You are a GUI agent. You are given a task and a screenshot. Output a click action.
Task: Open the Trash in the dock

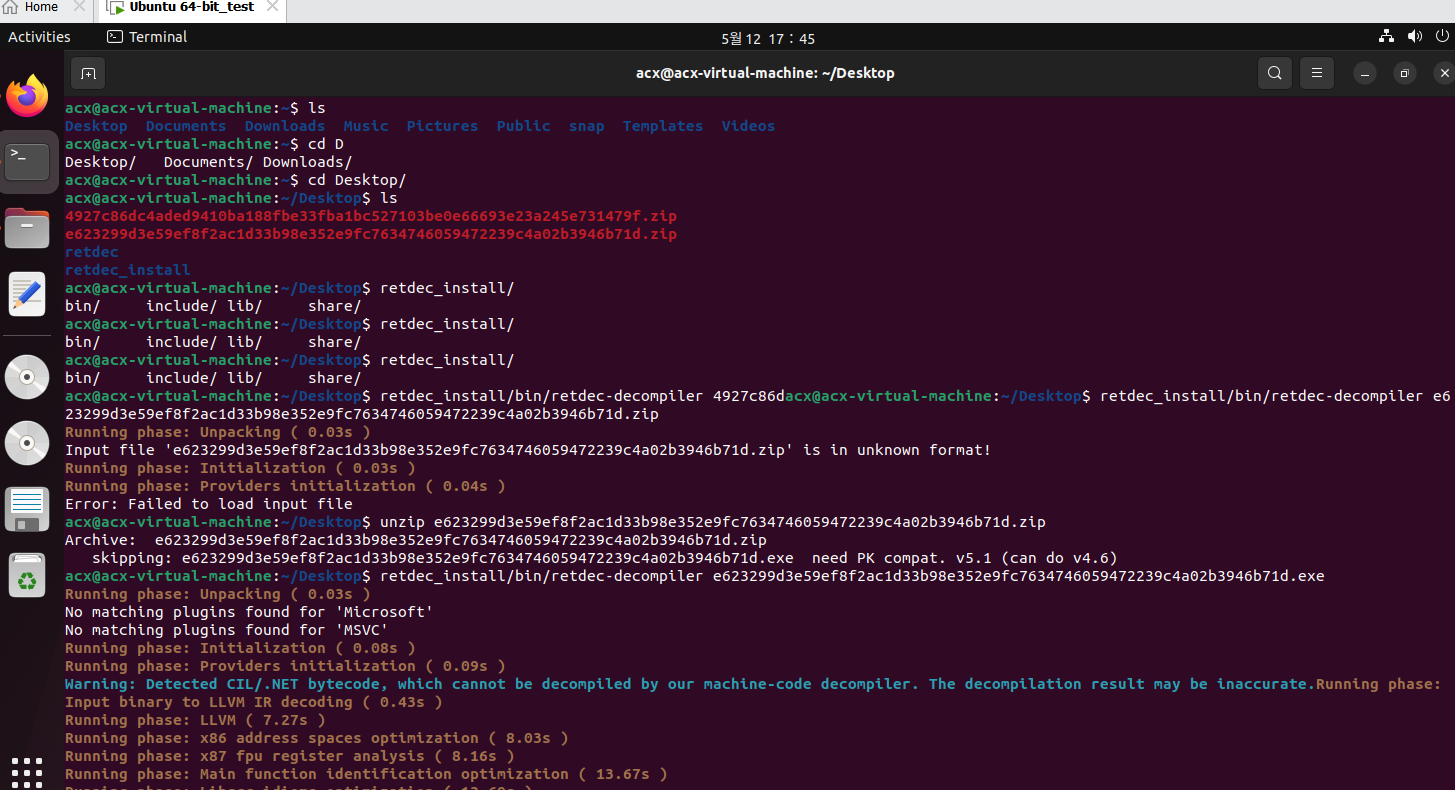(x=27, y=575)
